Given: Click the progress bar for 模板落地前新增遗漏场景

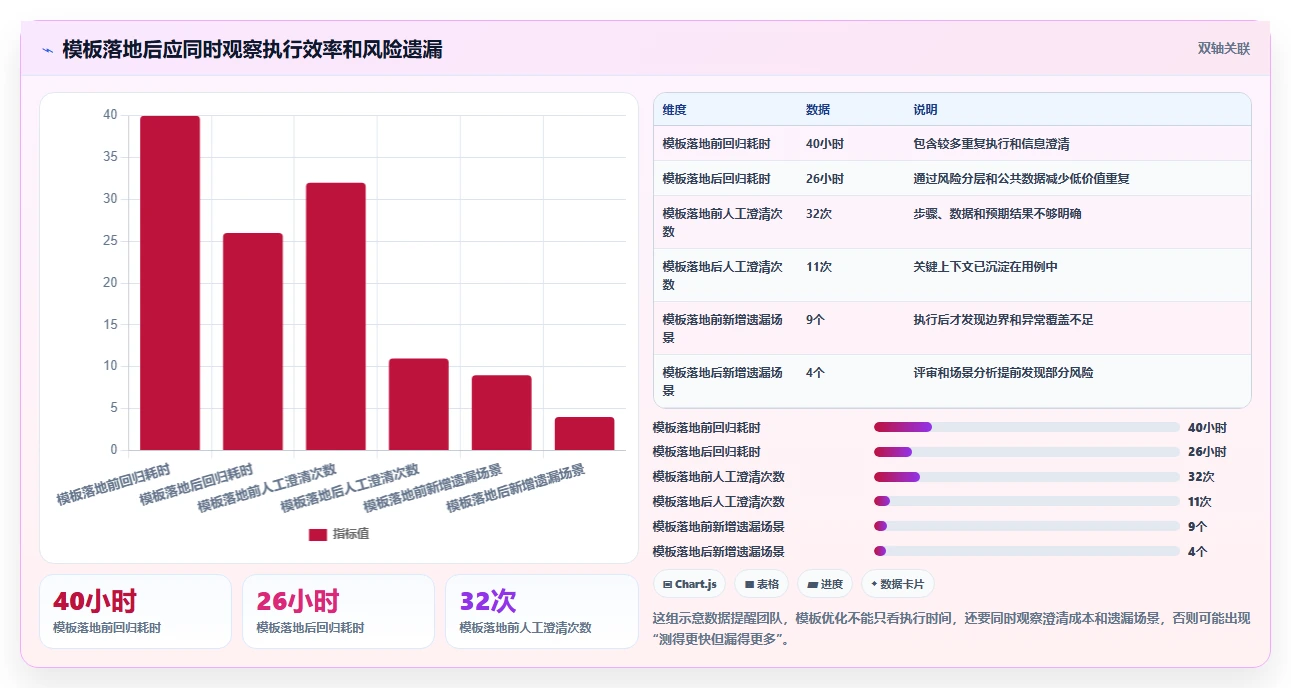Looking at the screenshot, I should pos(1027,526).
